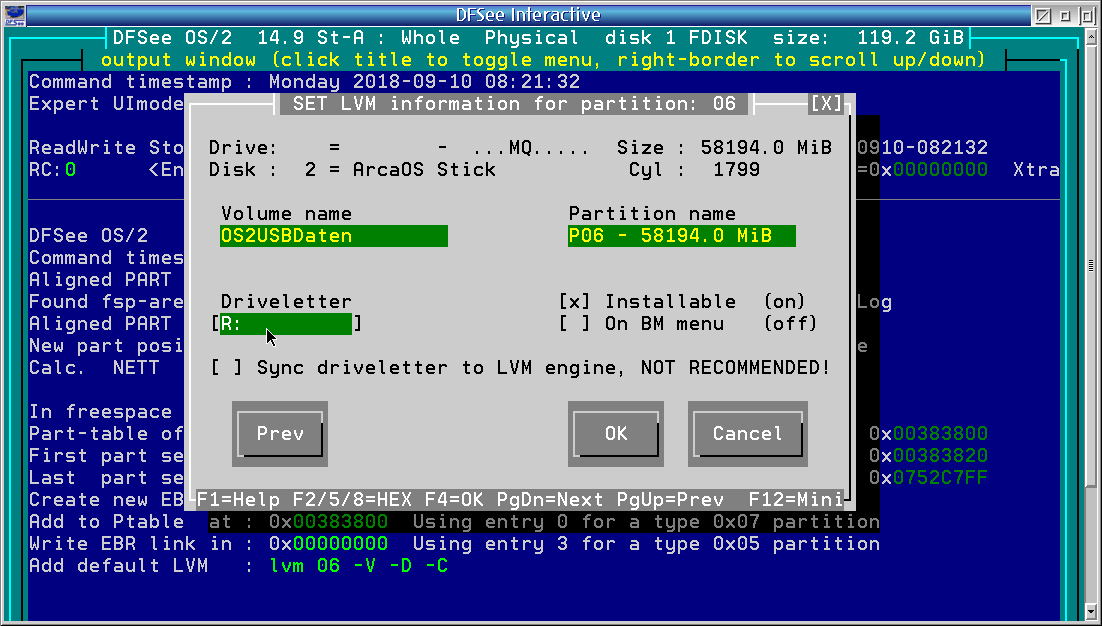1102x626 pixels.
Task: Click the "ArcaOS Stick" disk description
Action: pos(424,169)
